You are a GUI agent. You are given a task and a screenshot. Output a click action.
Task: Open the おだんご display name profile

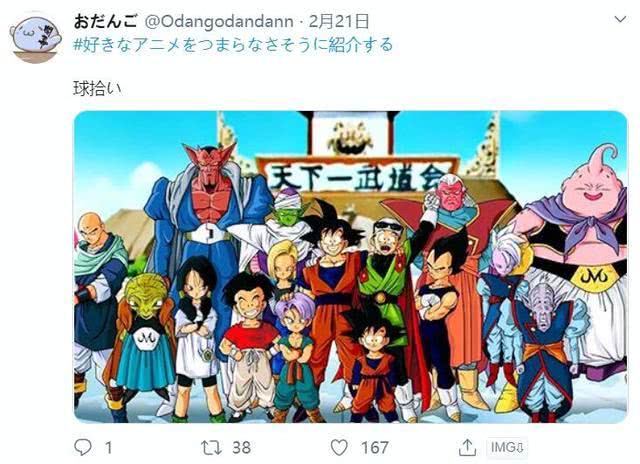[105, 21]
